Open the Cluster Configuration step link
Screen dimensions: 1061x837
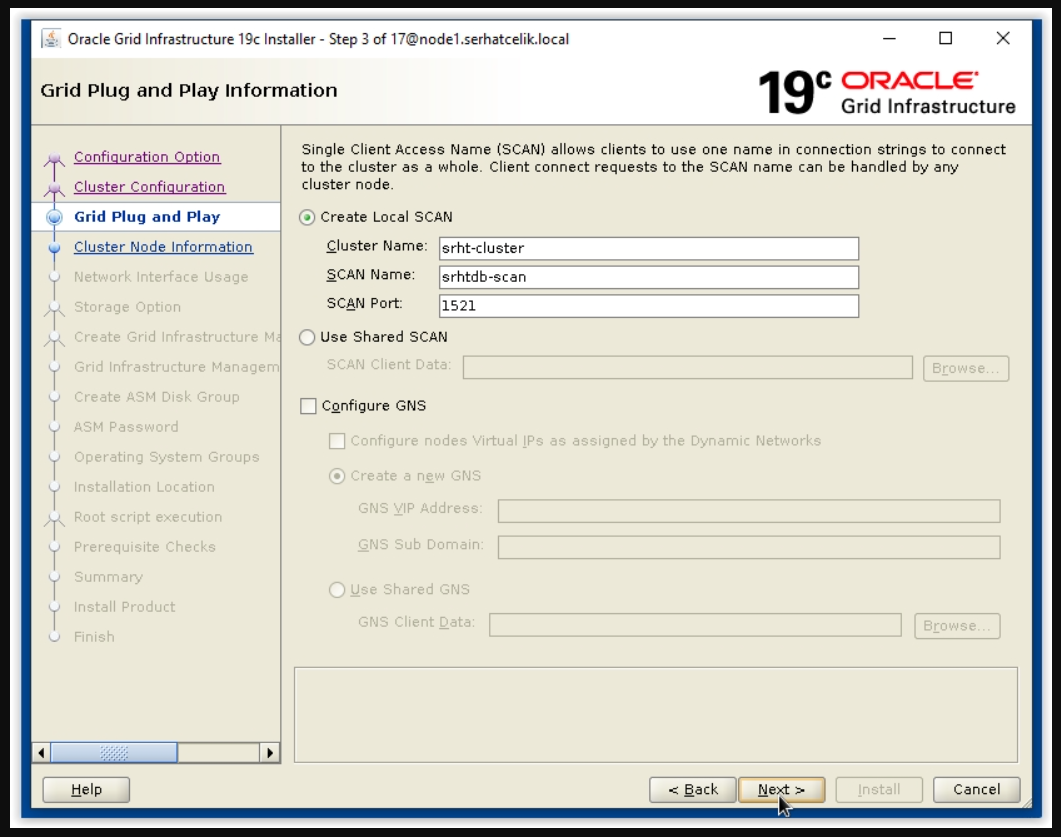150,187
